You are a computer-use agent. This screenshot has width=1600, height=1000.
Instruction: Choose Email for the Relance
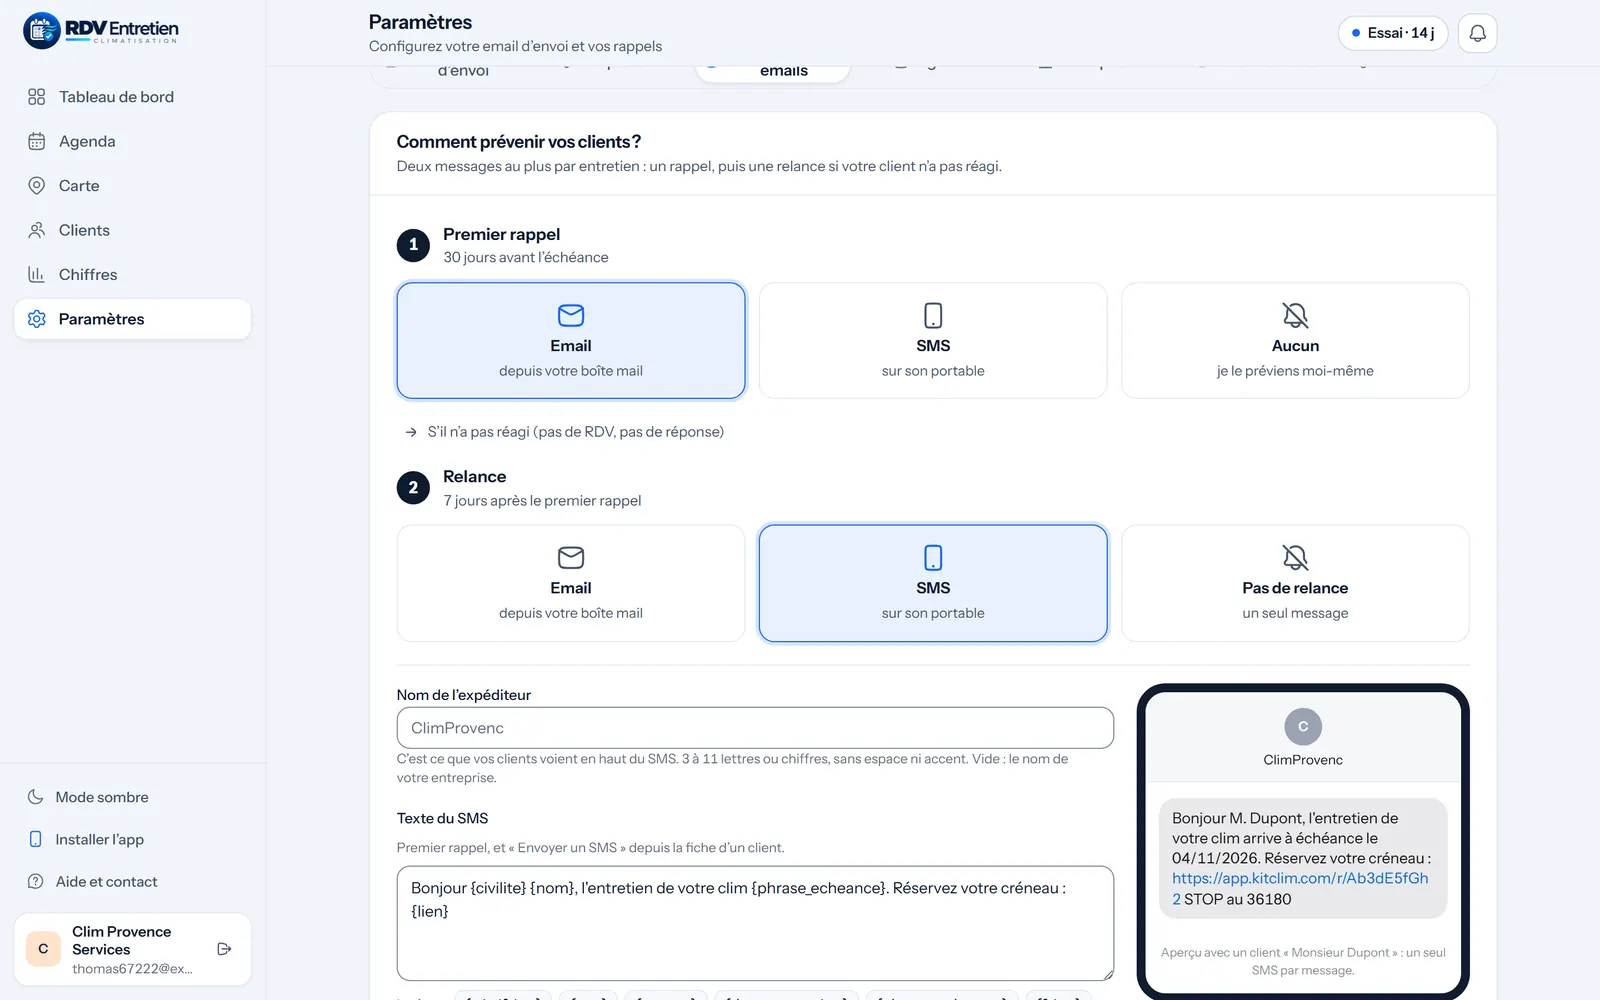(571, 583)
